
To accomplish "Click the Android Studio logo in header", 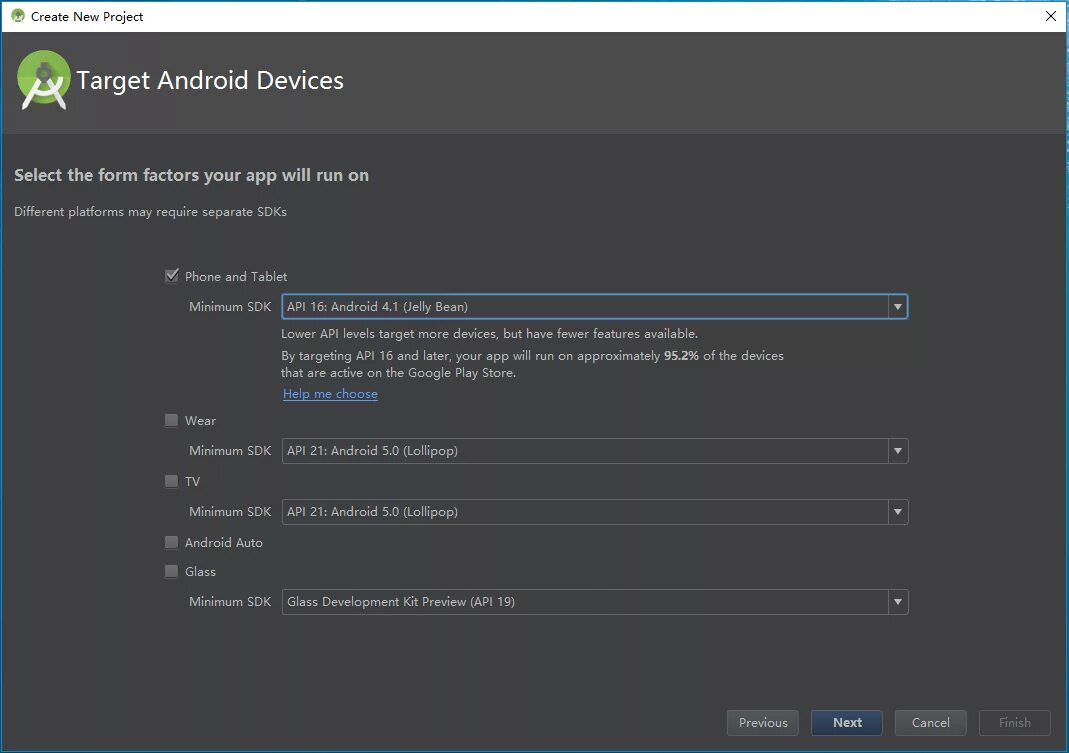I will pyautogui.click(x=44, y=80).
